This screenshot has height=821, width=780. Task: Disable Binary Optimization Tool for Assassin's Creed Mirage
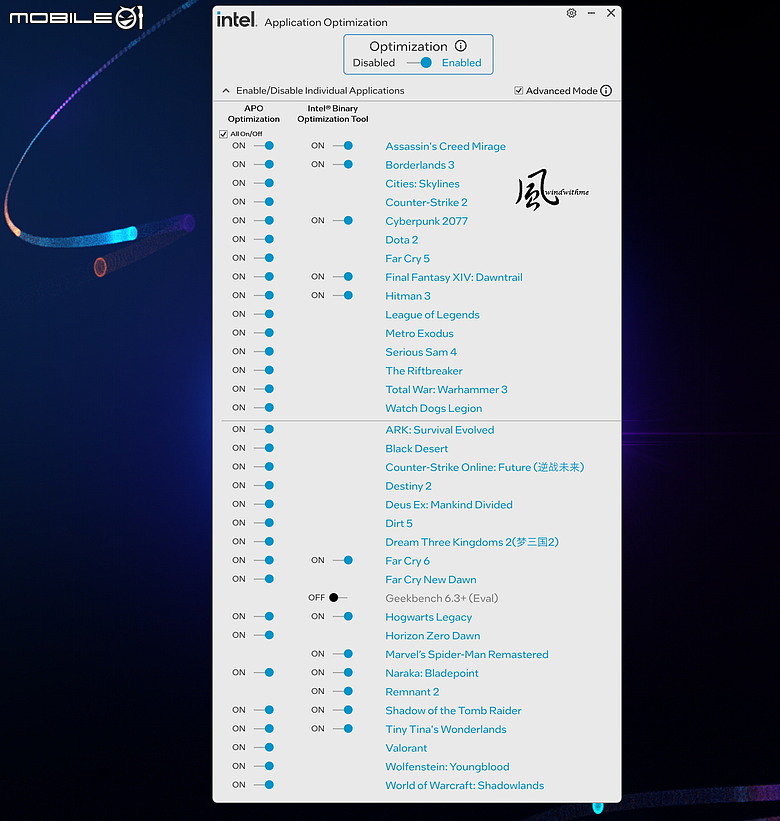click(343, 146)
